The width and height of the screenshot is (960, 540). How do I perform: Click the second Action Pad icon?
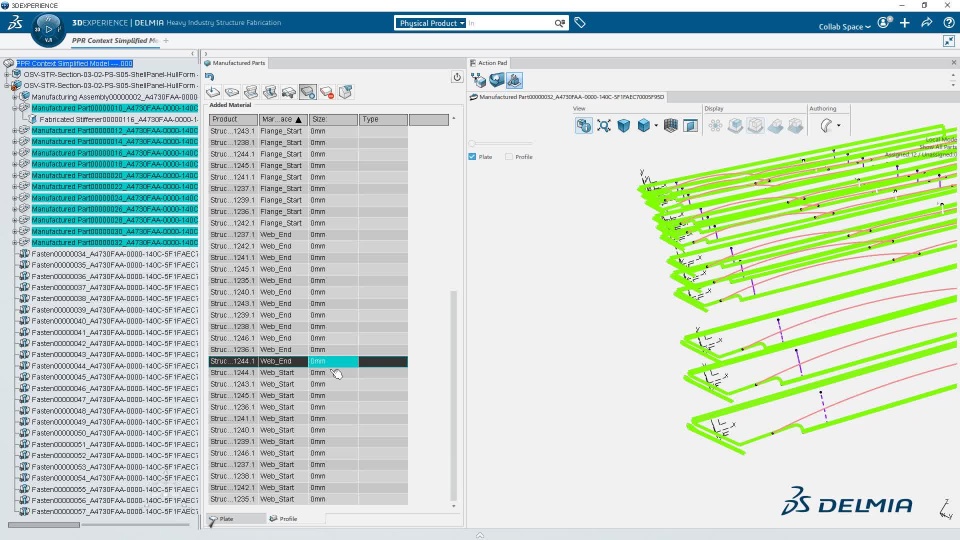coord(497,80)
